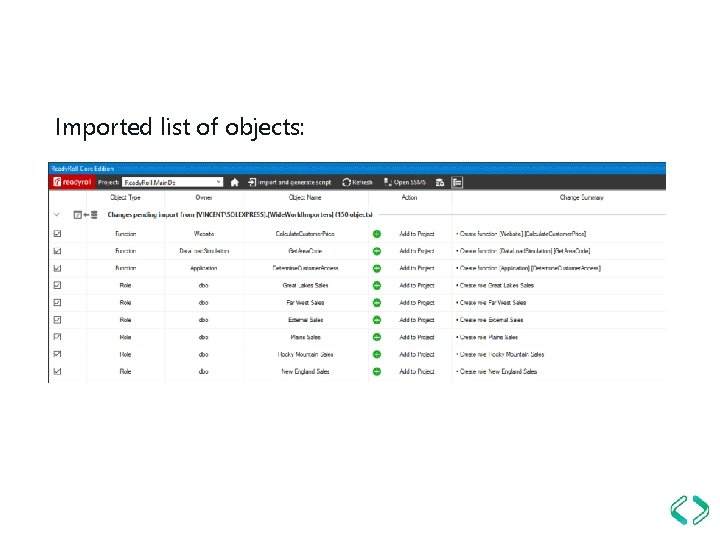
Task: Uncheck the CalculateCustomerPrice function row
Action: [57, 234]
